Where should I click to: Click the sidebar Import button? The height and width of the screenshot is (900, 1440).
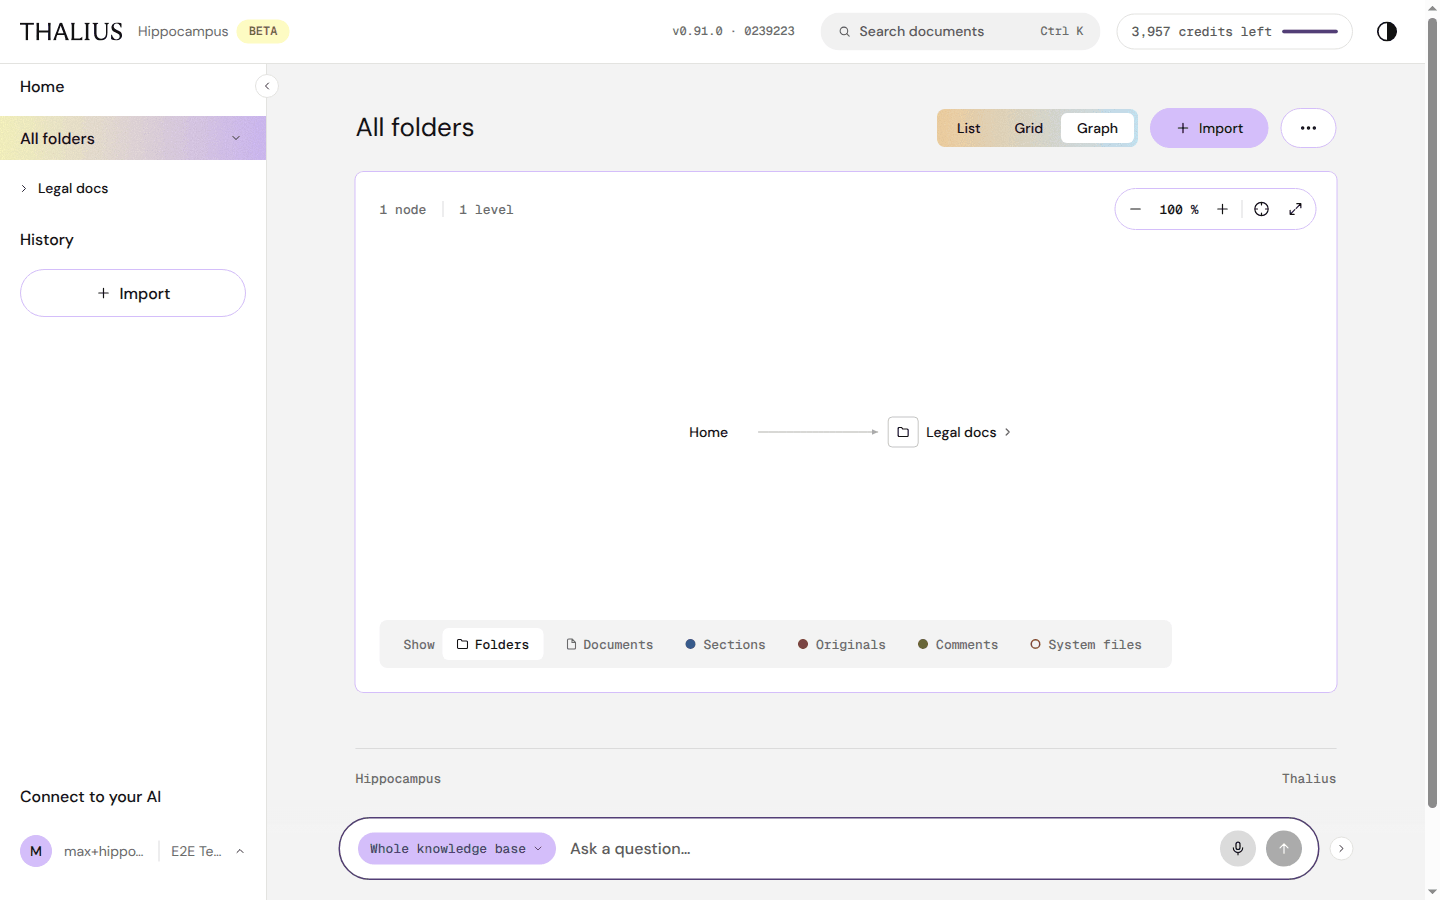(x=133, y=293)
